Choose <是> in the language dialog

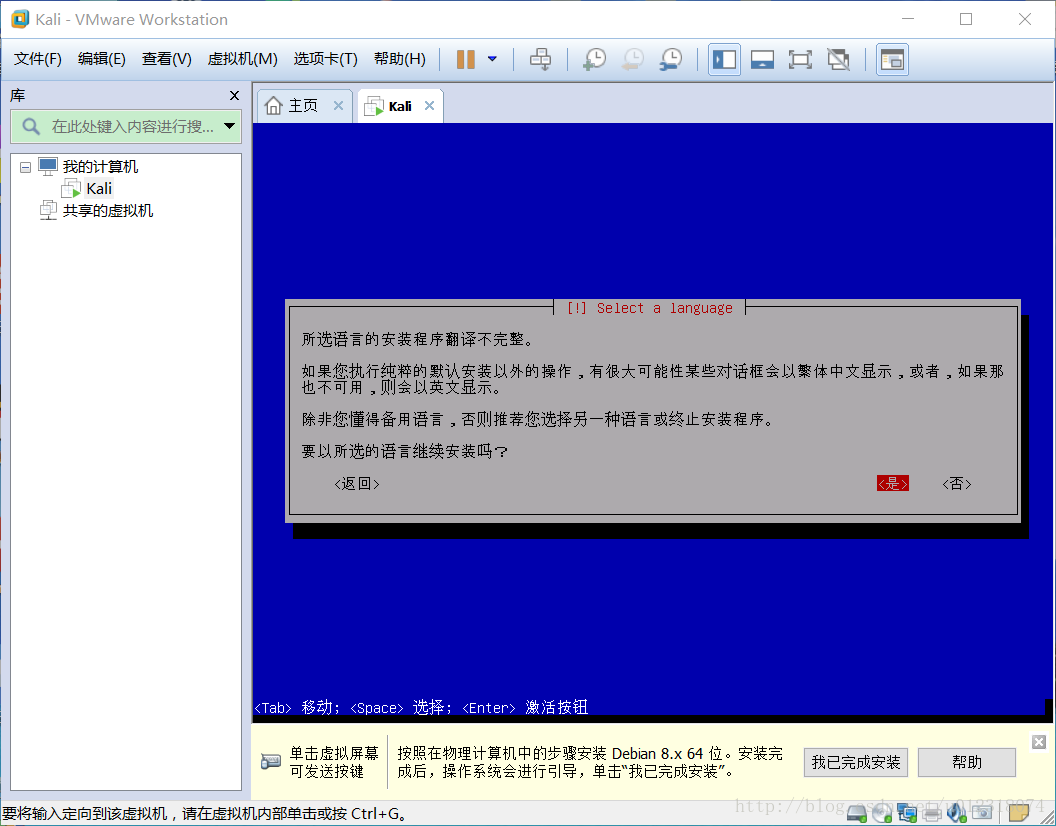point(892,484)
